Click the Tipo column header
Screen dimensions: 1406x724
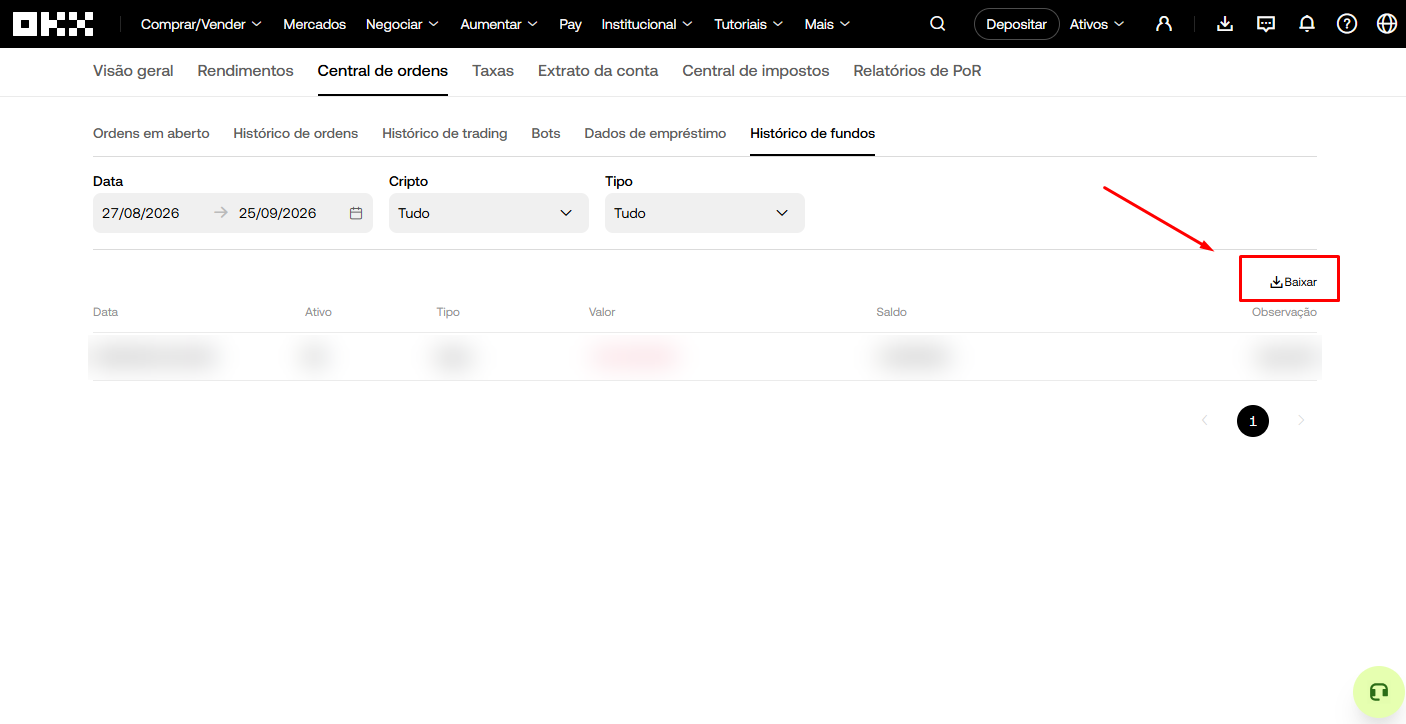point(448,312)
